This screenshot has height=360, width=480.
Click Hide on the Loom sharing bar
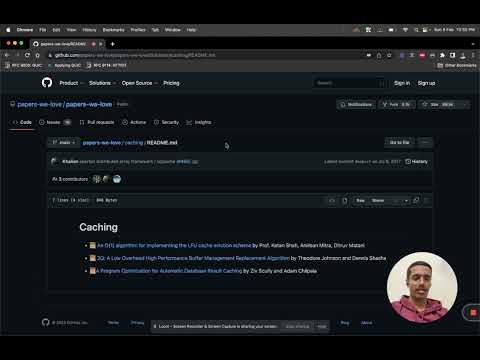(322, 326)
